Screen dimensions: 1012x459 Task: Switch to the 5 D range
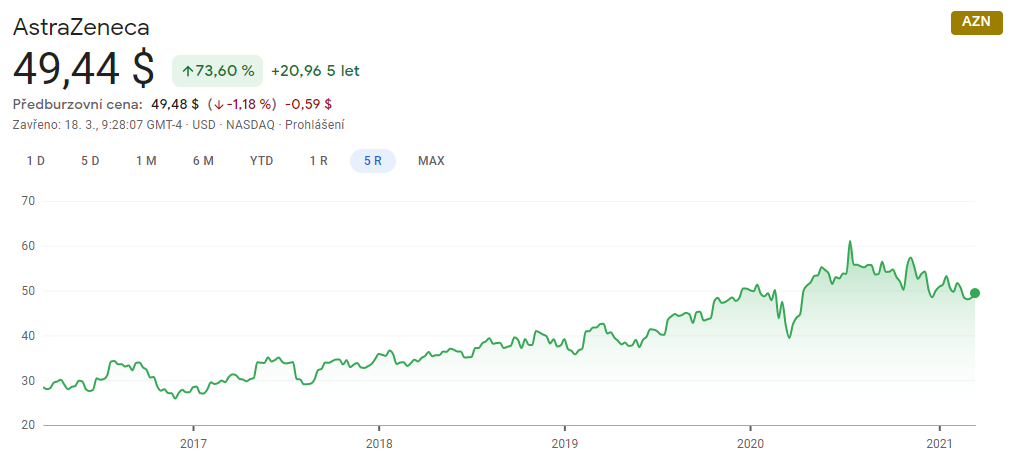click(90, 161)
